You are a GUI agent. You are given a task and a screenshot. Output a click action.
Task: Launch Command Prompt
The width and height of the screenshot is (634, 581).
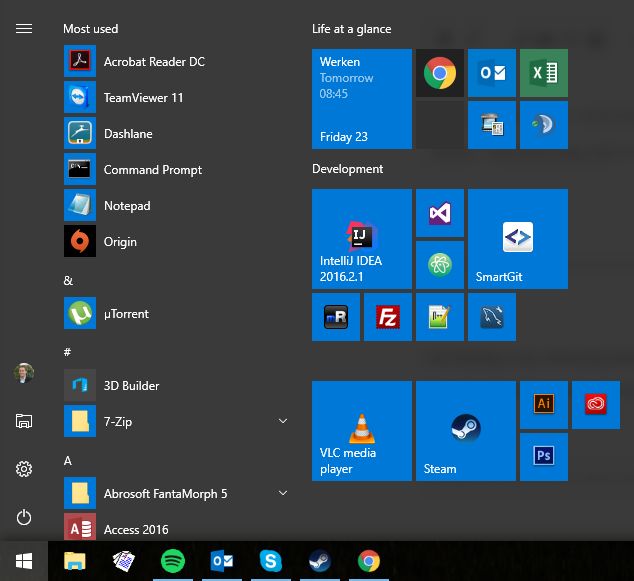point(176,169)
